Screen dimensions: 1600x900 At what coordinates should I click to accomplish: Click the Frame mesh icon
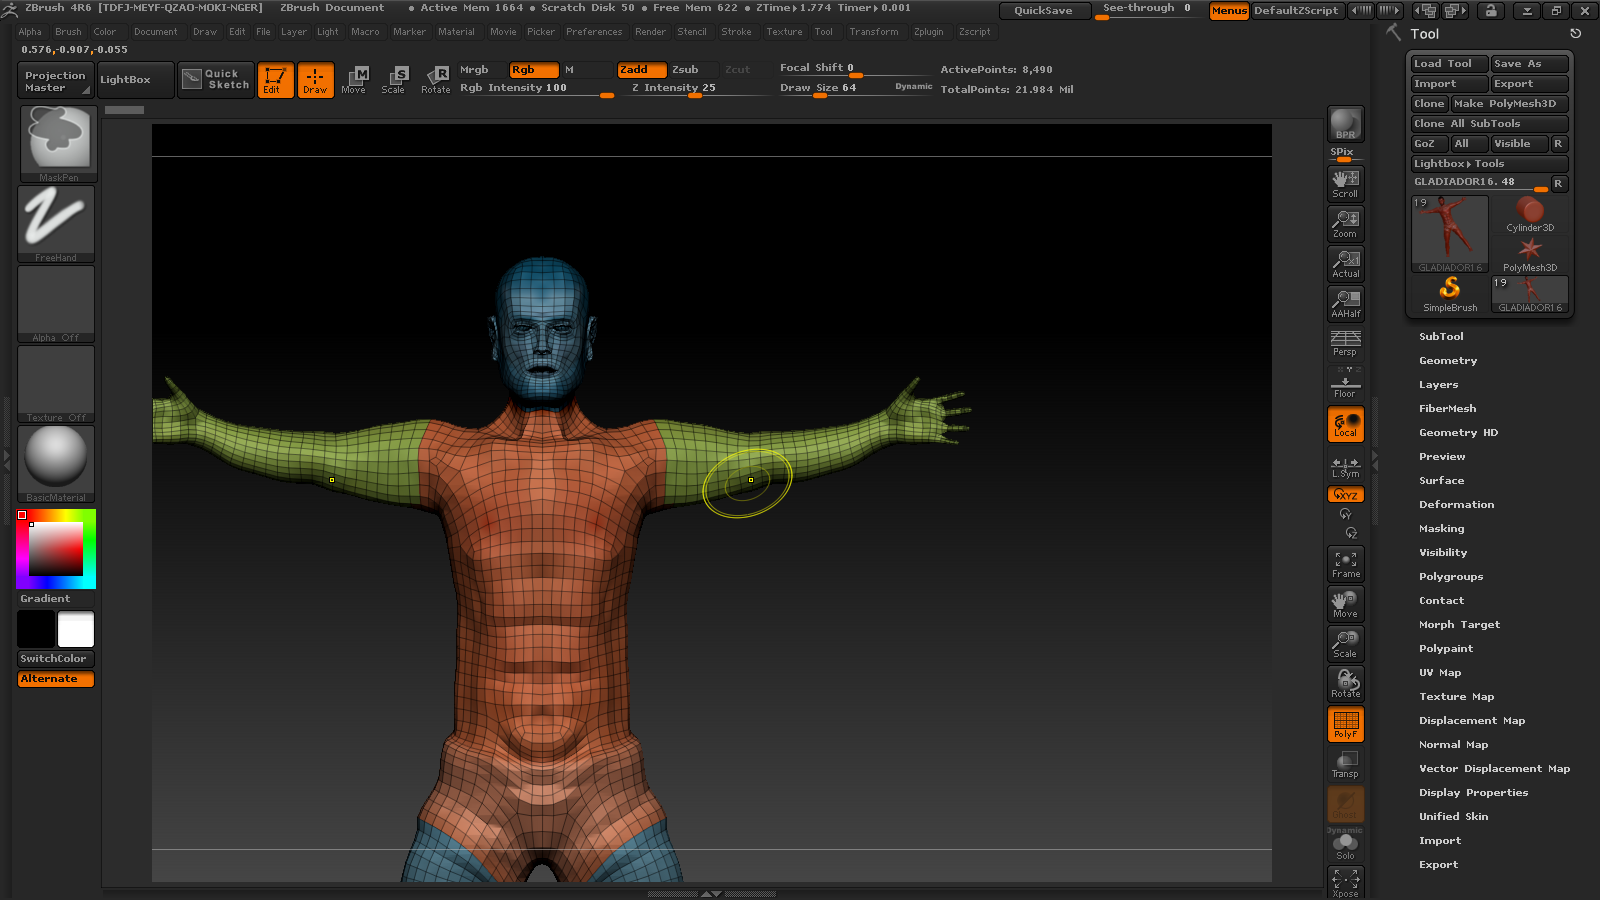pos(1345,564)
